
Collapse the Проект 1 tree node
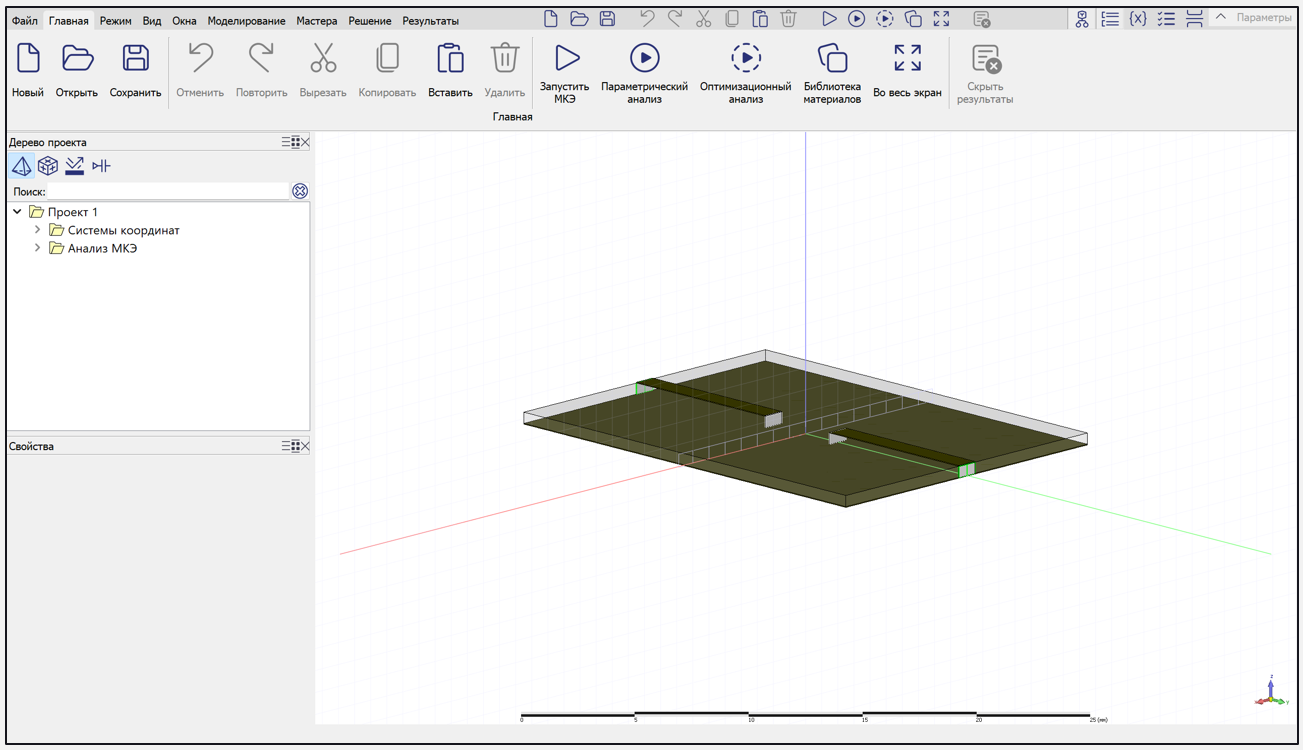coord(18,212)
